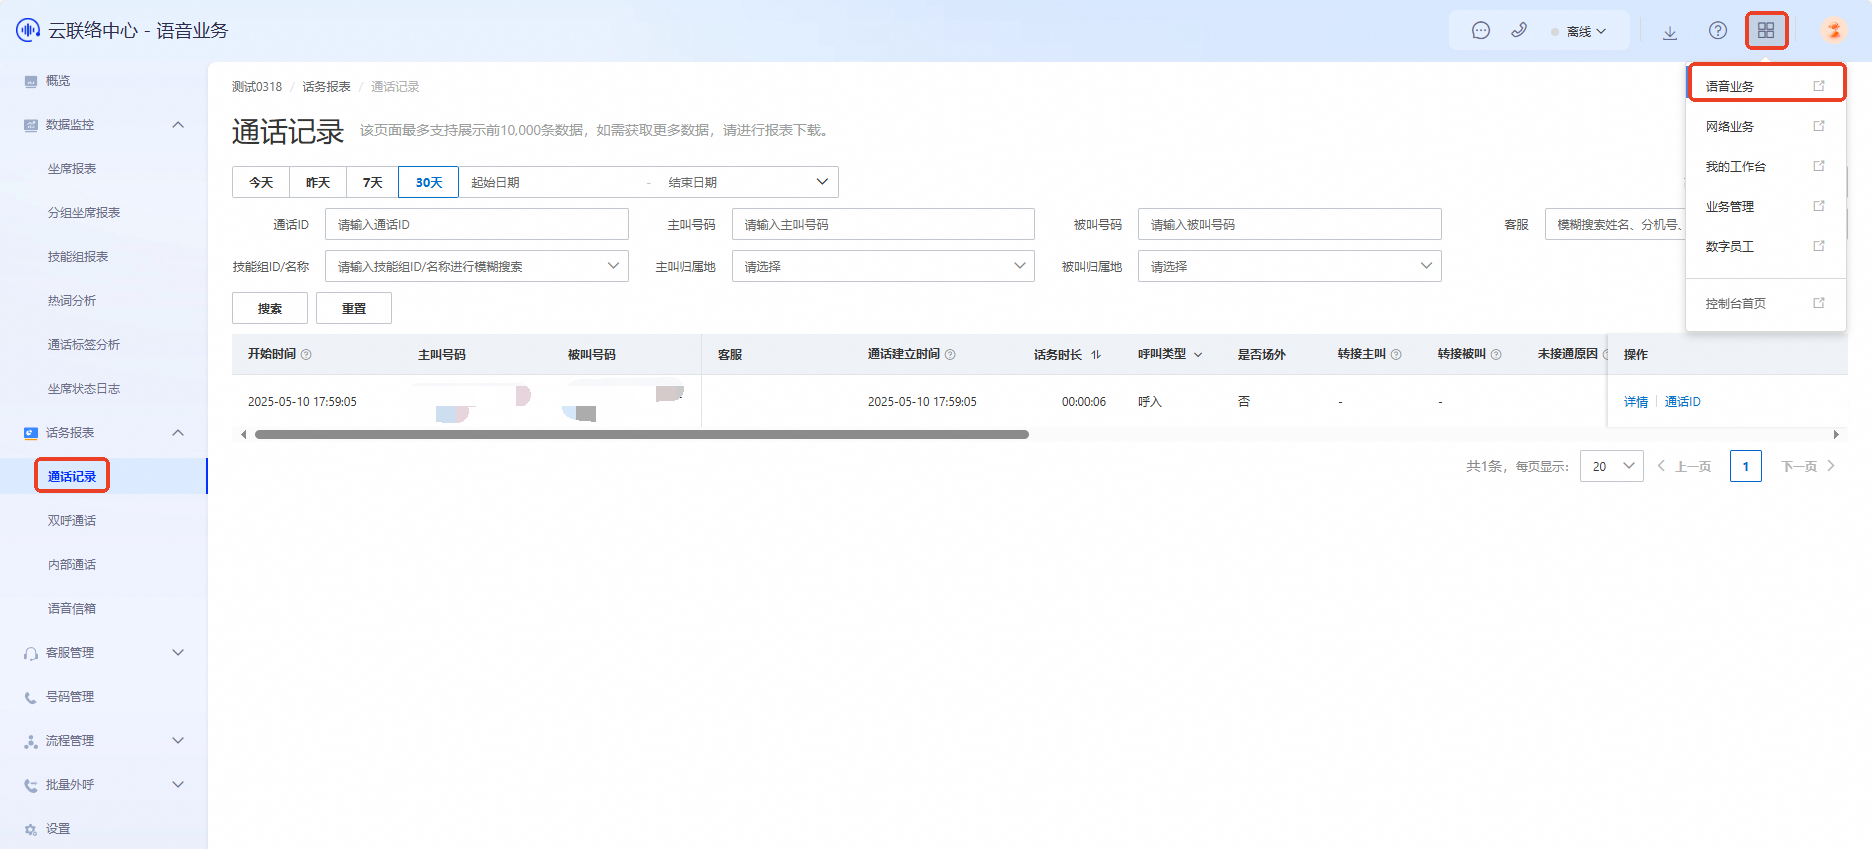Click page number 1 in pagination
This screenshot has height=849, width=1872.
[1746, 466]
